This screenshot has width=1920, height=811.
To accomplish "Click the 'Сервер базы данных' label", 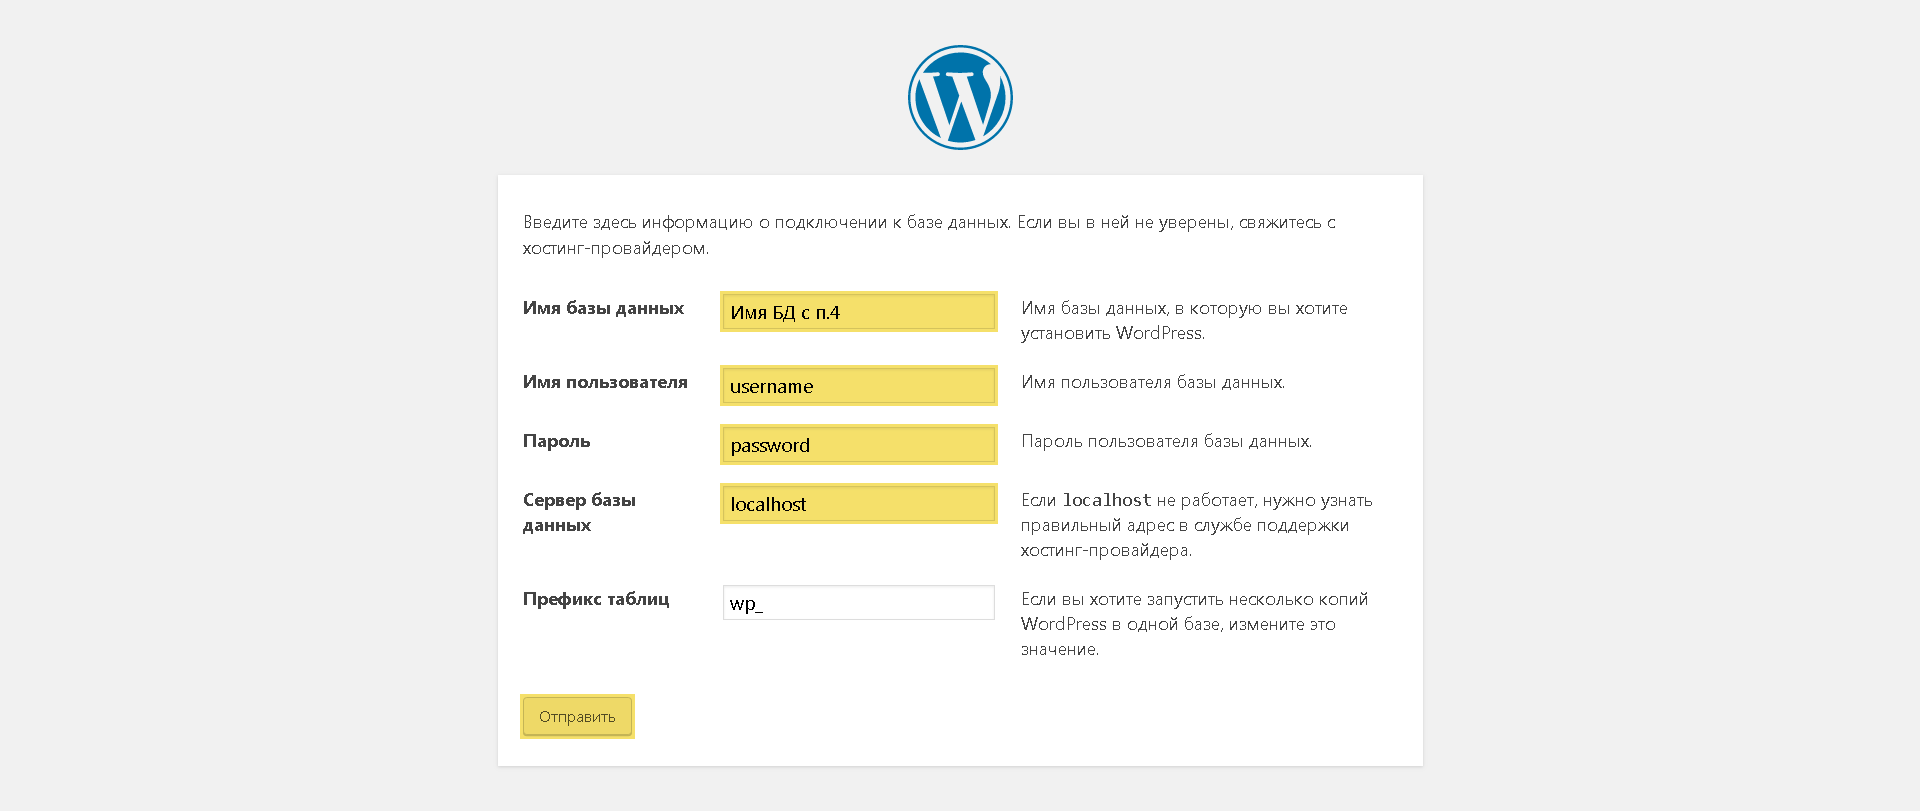I will coord(579,512).
